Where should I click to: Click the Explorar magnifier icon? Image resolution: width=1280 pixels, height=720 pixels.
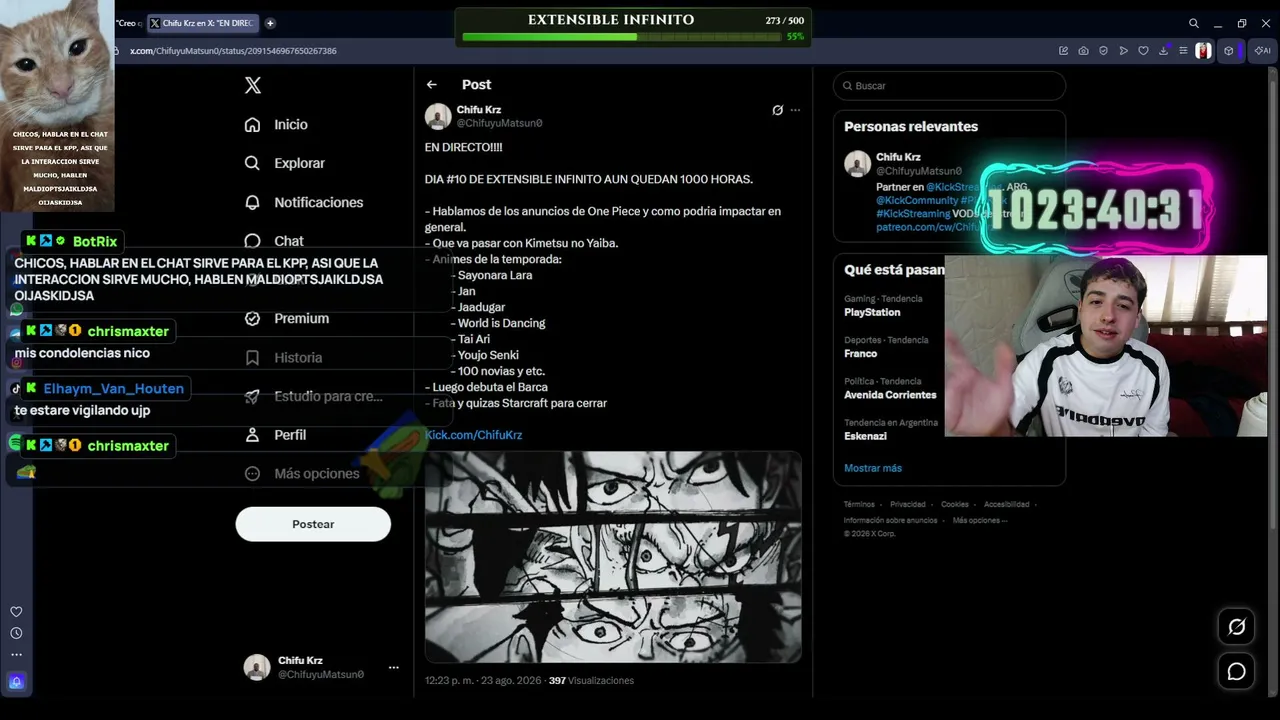(253, 163)
